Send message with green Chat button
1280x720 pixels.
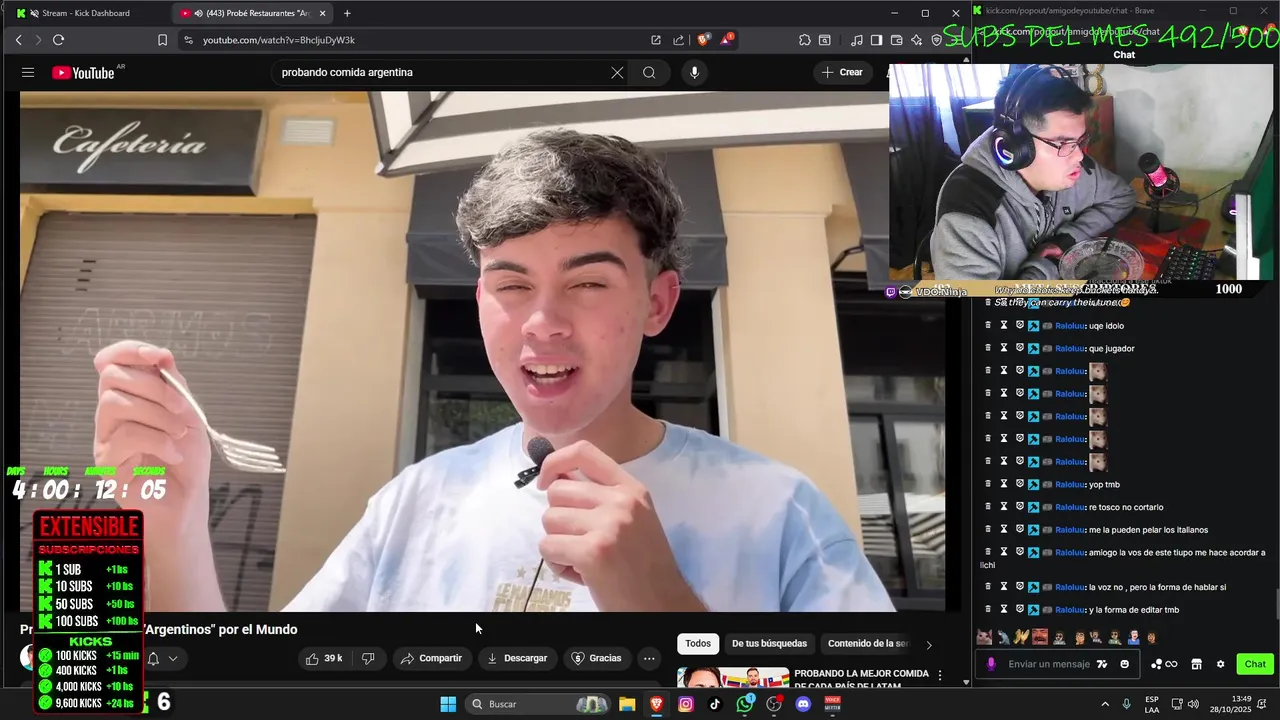(1255, 664)
